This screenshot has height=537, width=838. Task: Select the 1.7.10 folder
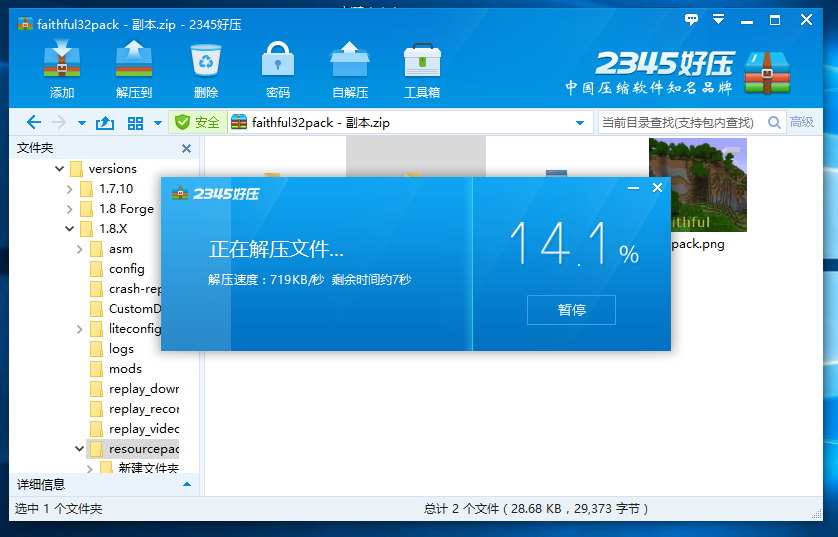point(107,189)
